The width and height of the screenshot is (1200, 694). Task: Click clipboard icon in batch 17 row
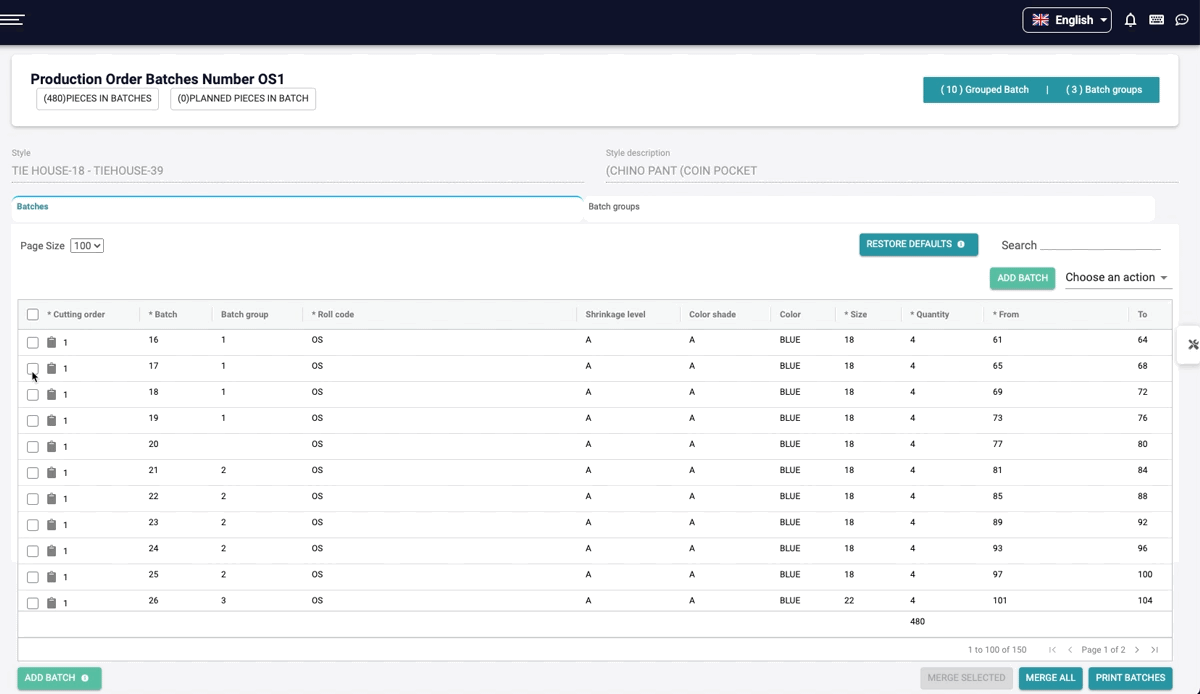52,368
